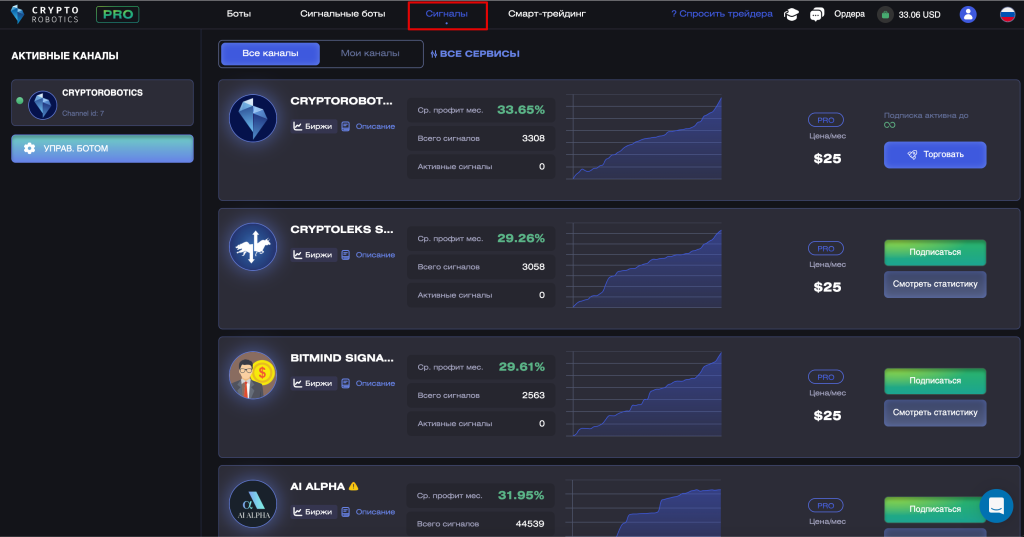Open the "Сигналы" tab in the top menu
Viewport: 1024px width, 537px height.
(447, 14)
